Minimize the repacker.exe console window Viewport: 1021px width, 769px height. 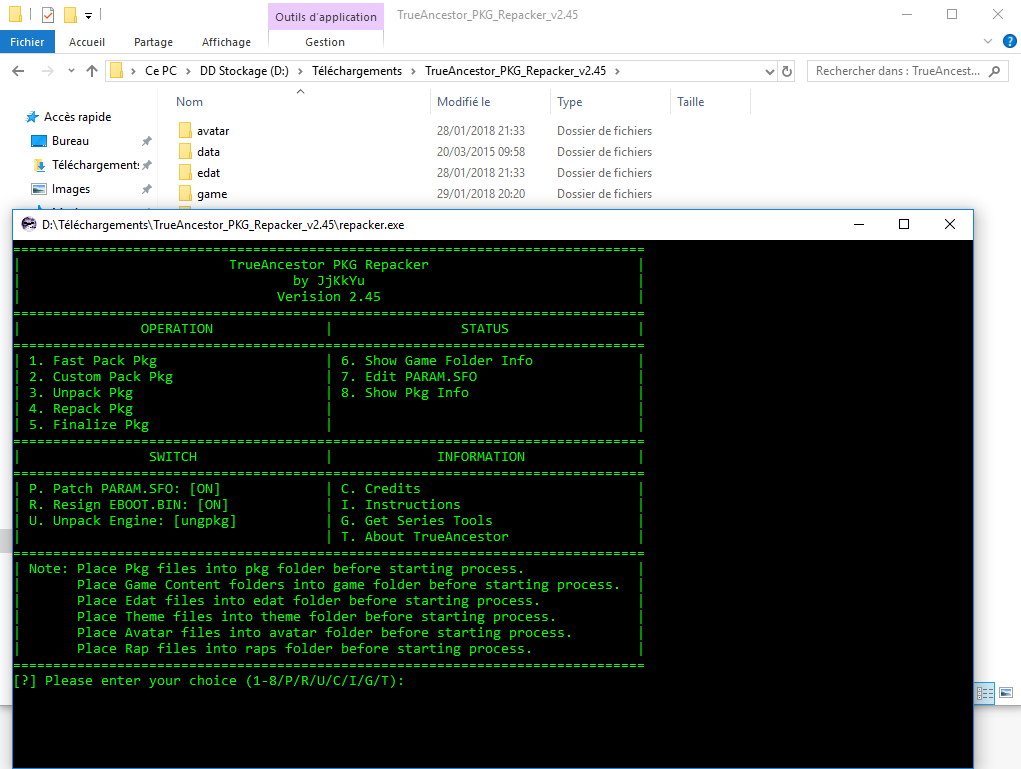(859, 224)
